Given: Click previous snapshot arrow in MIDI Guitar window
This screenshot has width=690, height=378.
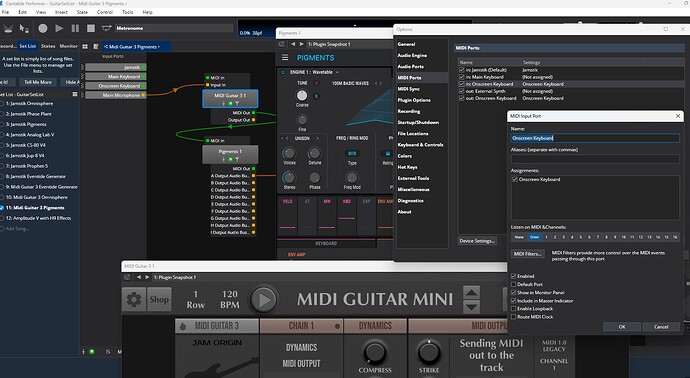Looking at the screenshot, I should (139, 277).
